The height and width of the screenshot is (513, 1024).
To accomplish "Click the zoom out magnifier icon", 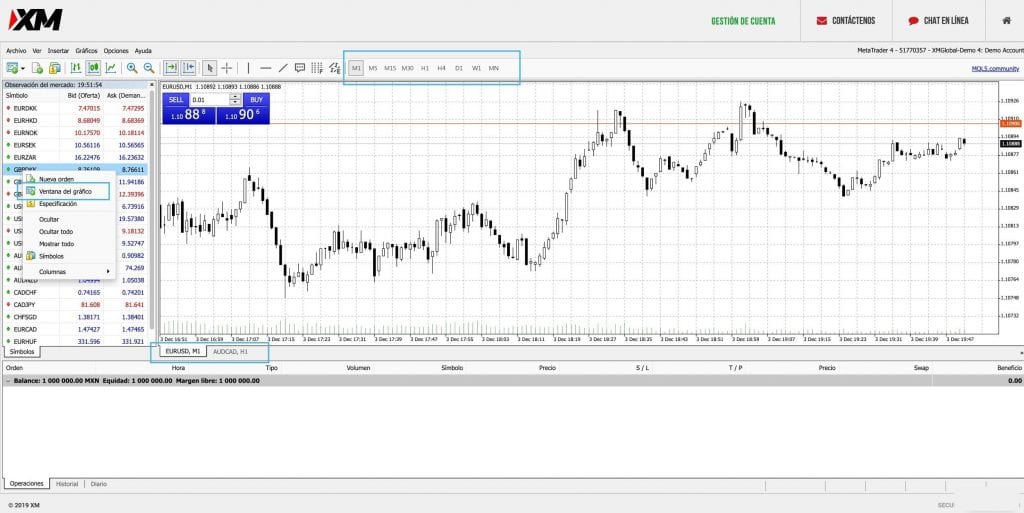I will click(x=149, y=68).
